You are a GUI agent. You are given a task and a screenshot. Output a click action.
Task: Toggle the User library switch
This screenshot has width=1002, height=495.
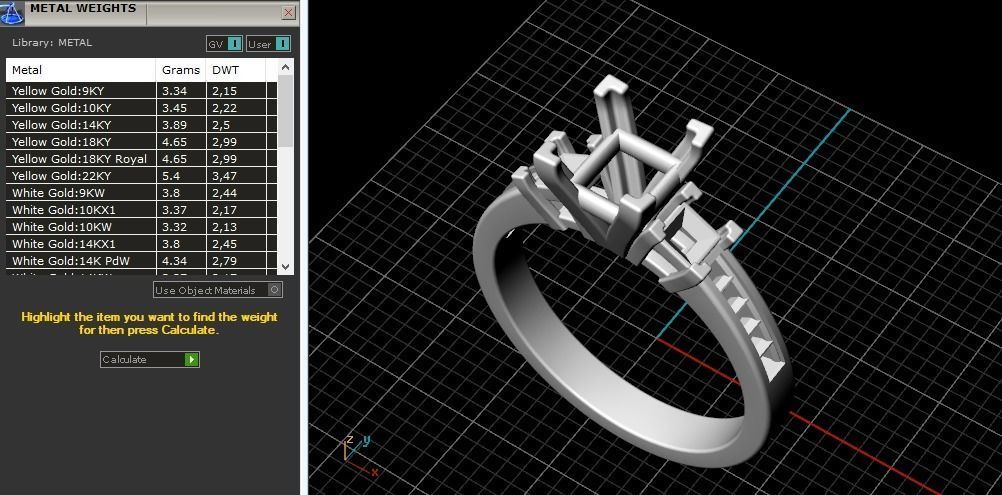[268, 44]
